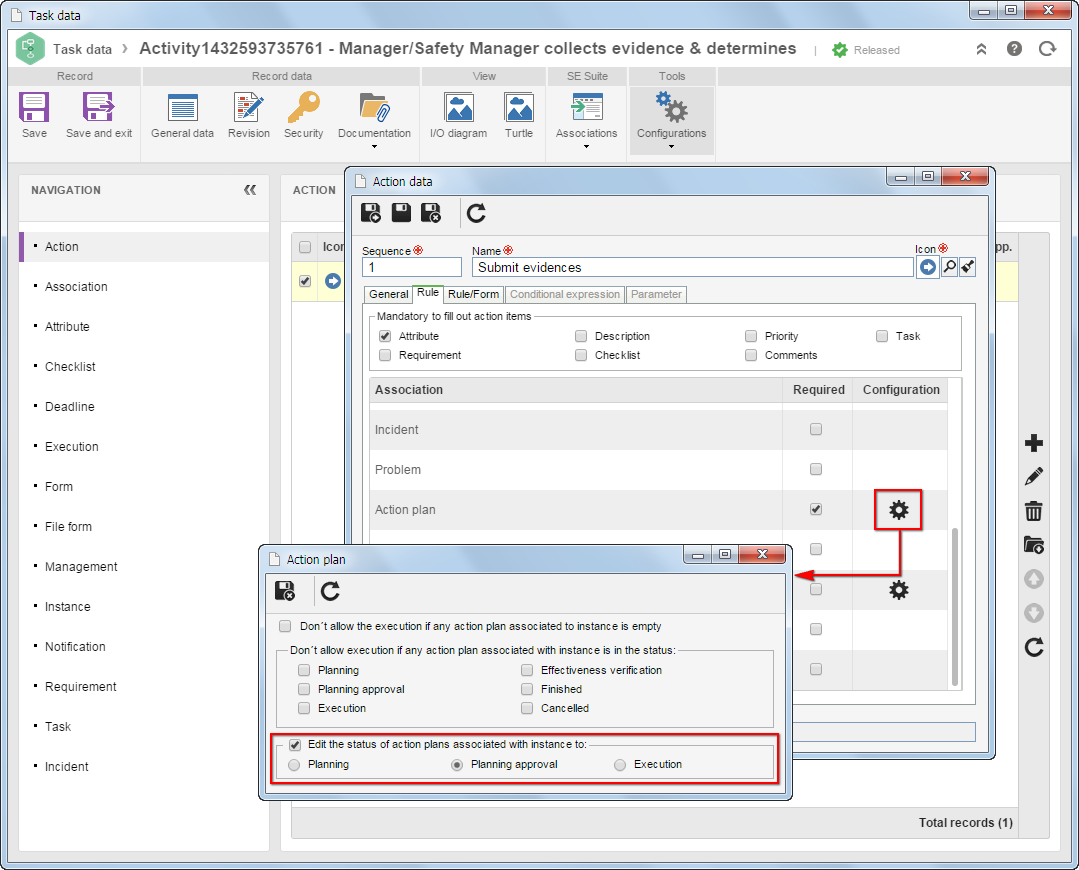The image size is (1079, 870).
Task: Select the Planning status radio button
Action: click(294, 765)
